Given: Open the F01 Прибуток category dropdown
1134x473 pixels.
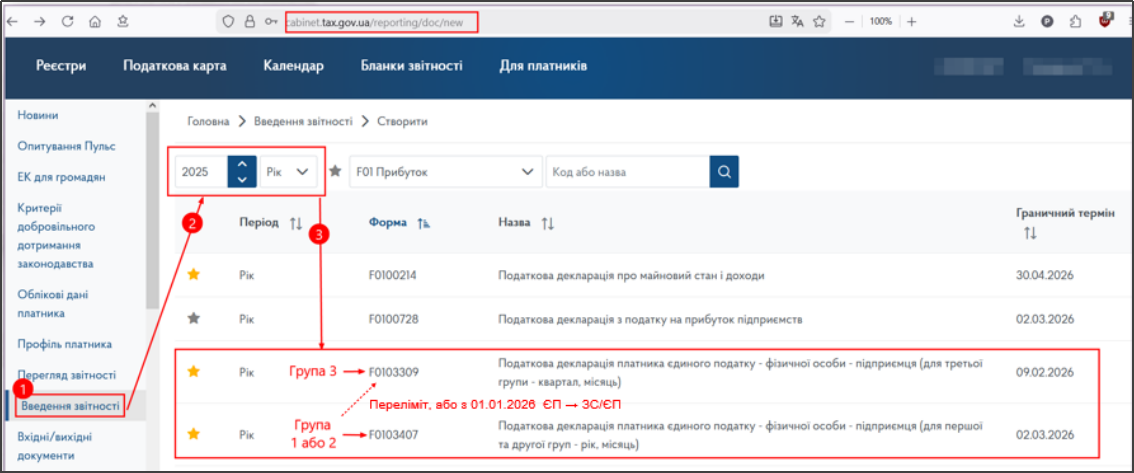Looking at the screenshot, I should click(x=446, y=172).
